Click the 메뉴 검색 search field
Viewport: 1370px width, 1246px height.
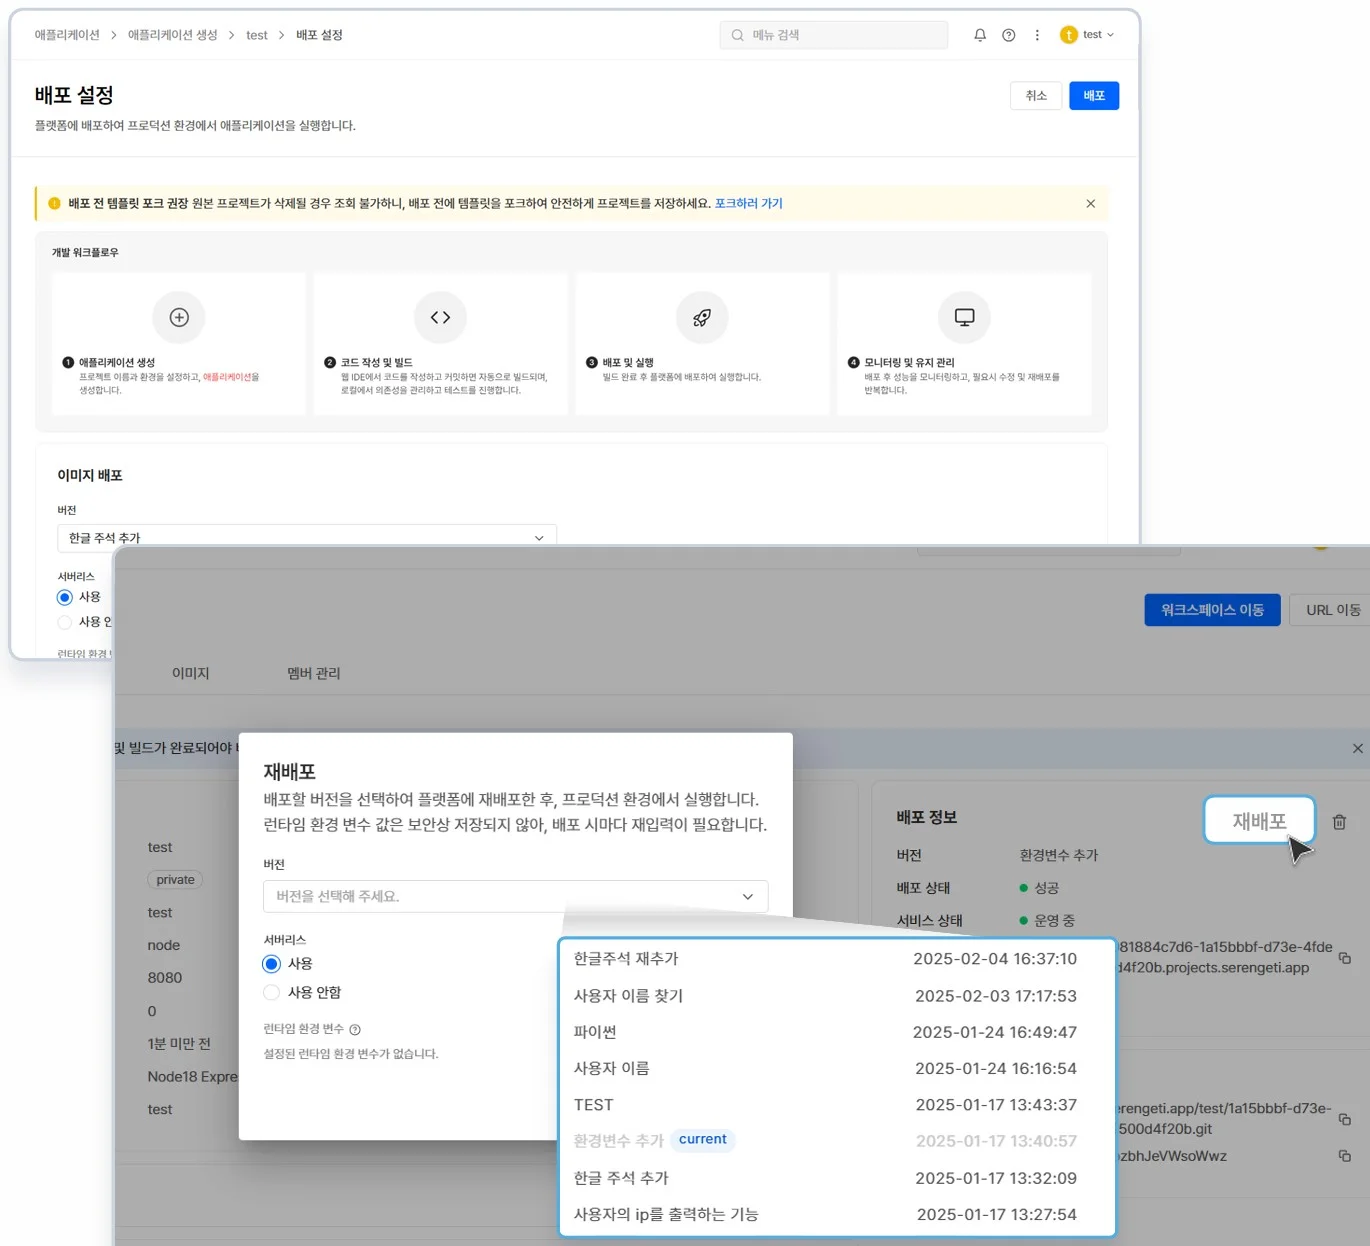833,35
